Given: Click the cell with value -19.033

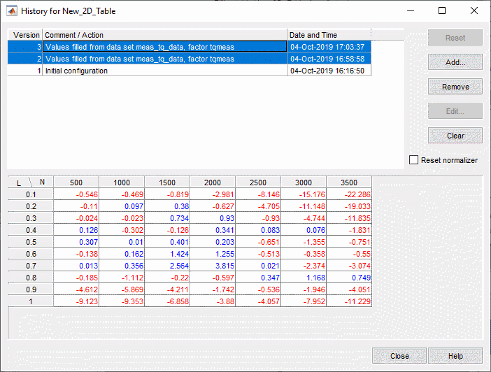Looking at the screenshot, I should coord(349,206).
